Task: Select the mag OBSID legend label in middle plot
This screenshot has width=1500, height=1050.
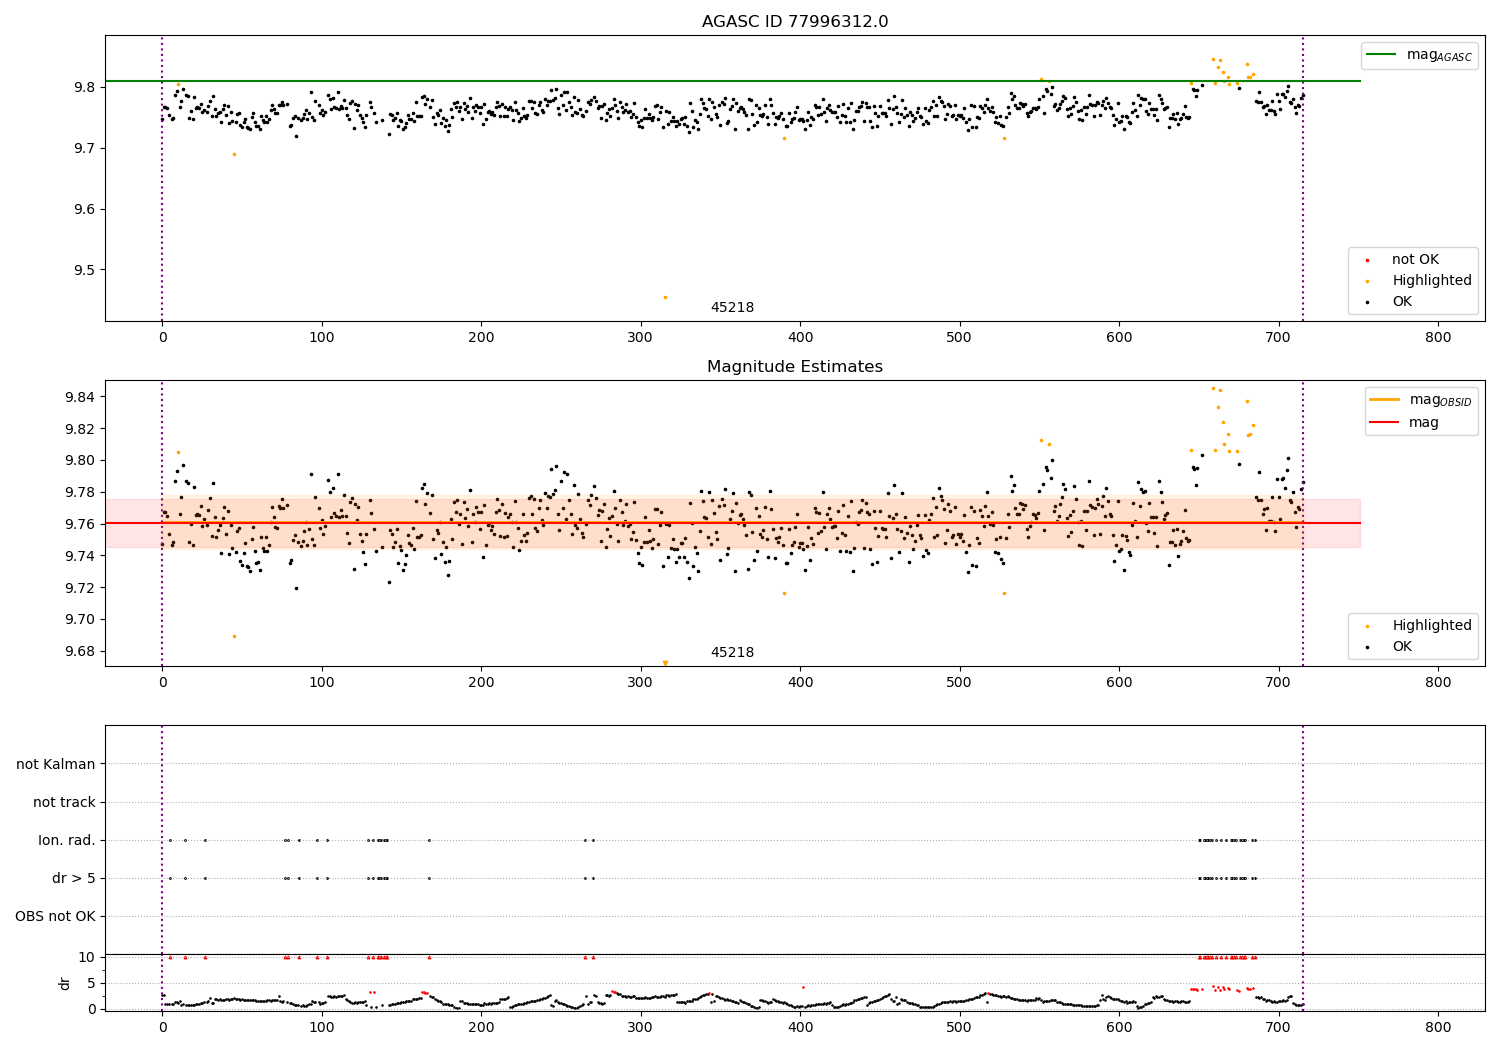Action: (1440, 400)
